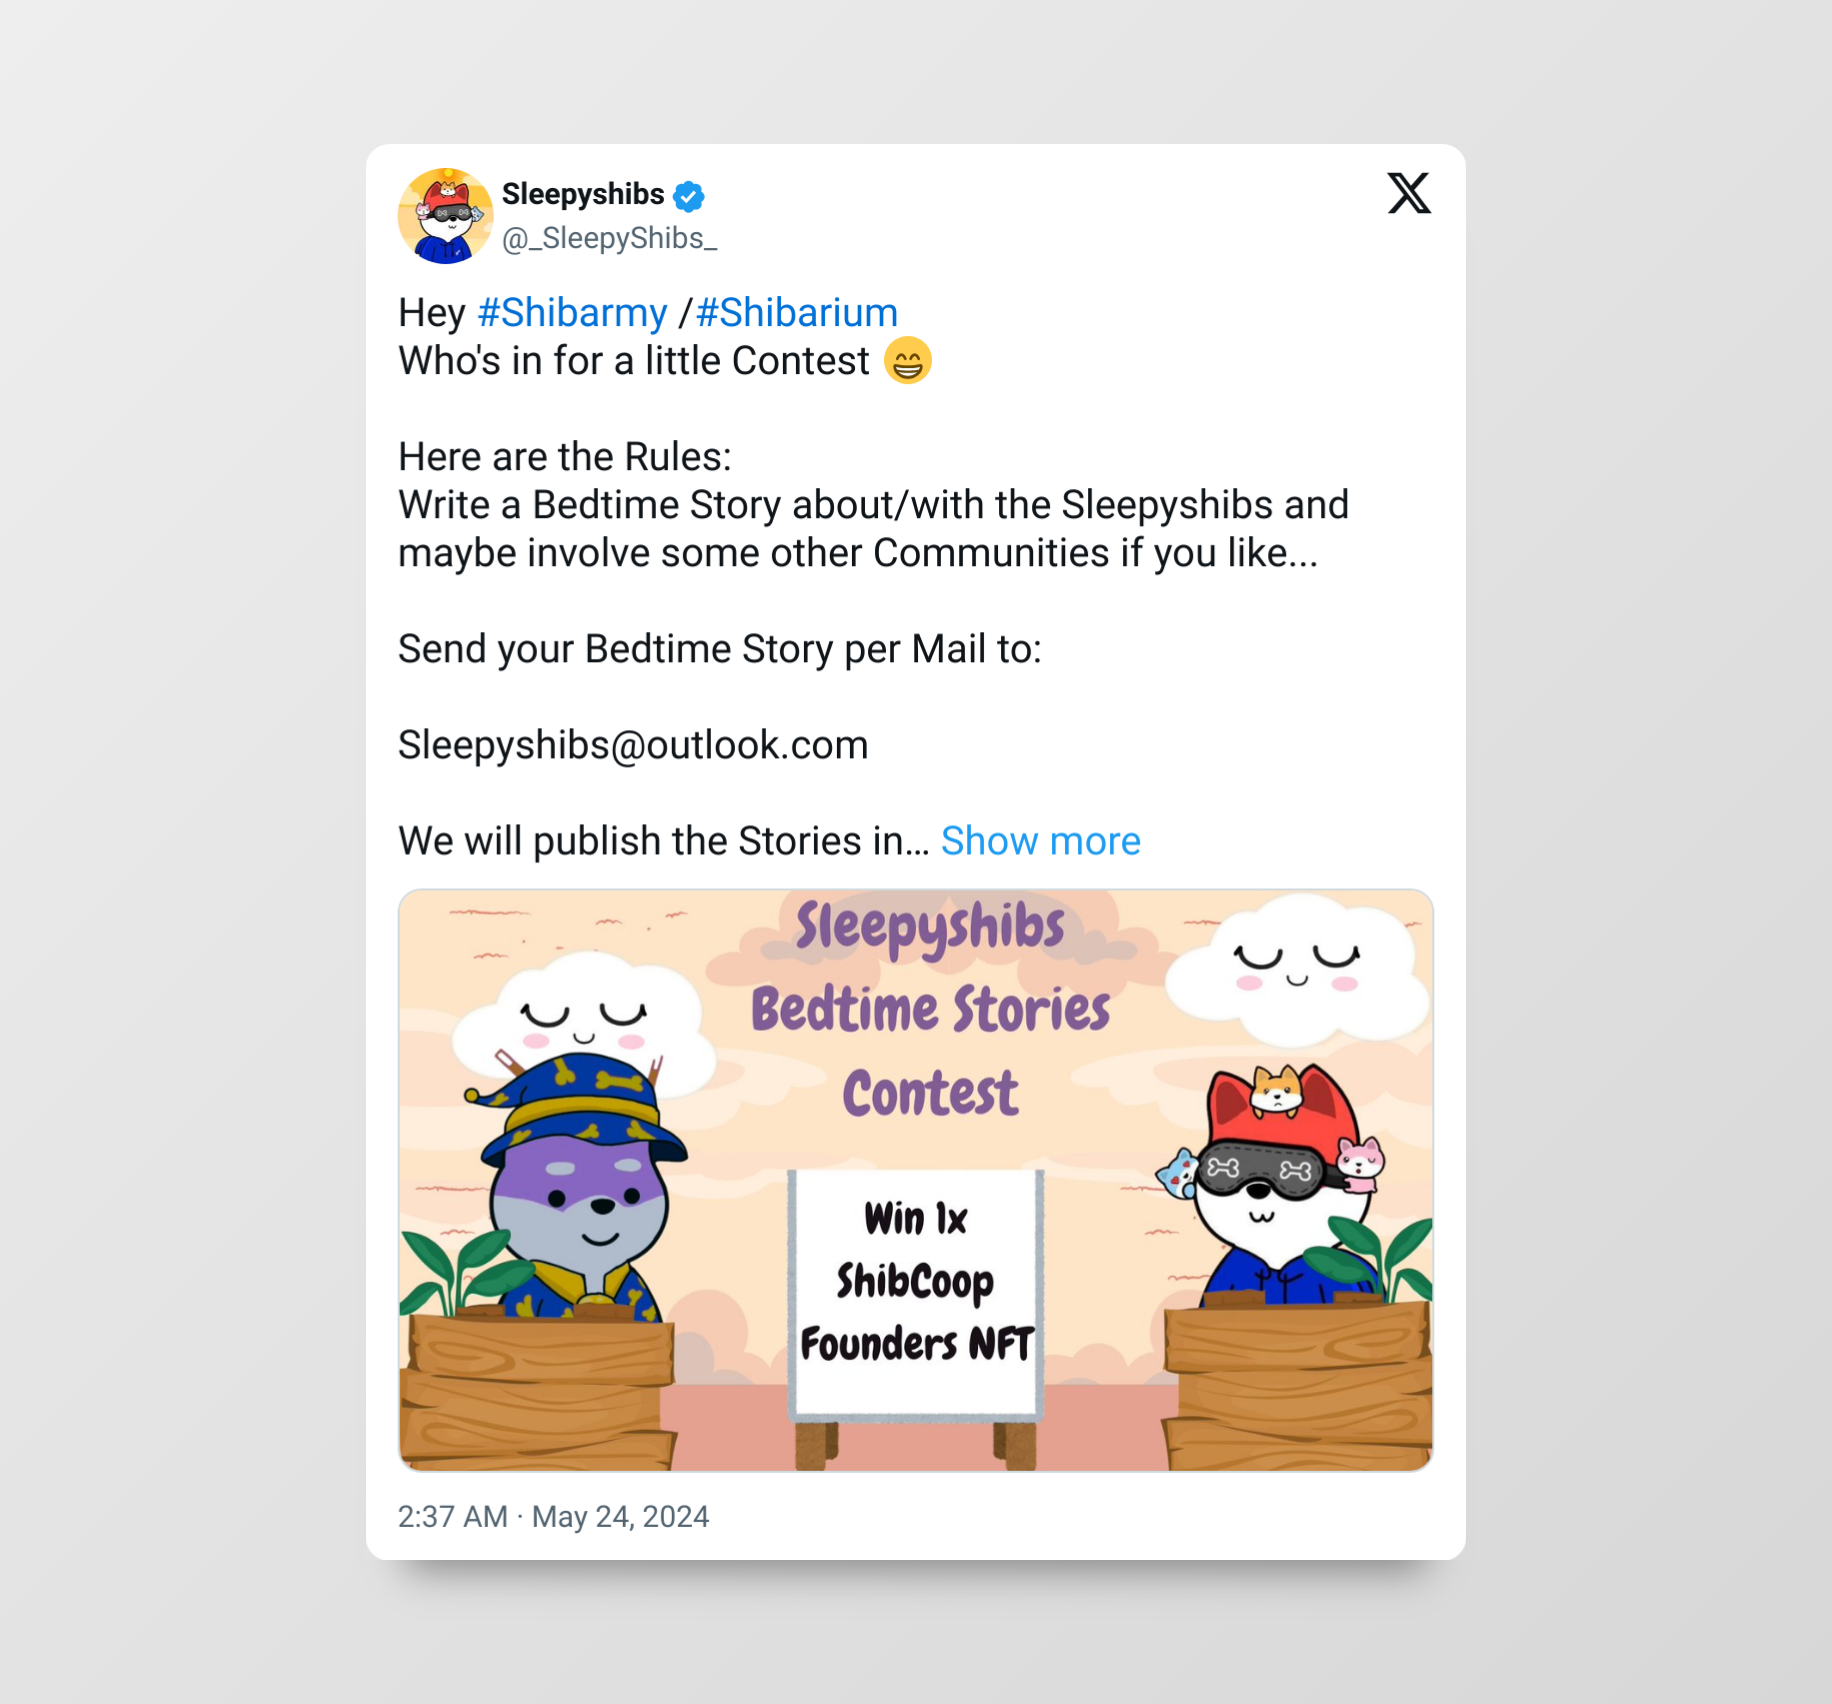Click the sleeping cloud at top right
Viewport: 1832px width, 1704px height.
coord(1297,966)
